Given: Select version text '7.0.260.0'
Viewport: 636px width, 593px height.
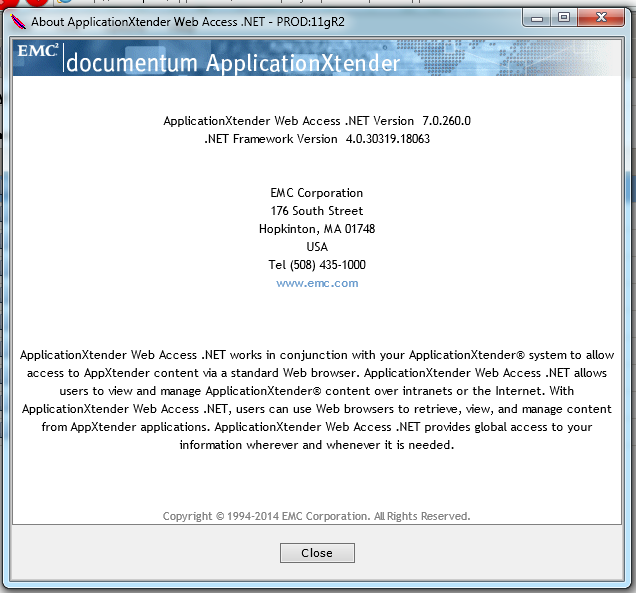Looking at the screenshot, I should [446, 121].
